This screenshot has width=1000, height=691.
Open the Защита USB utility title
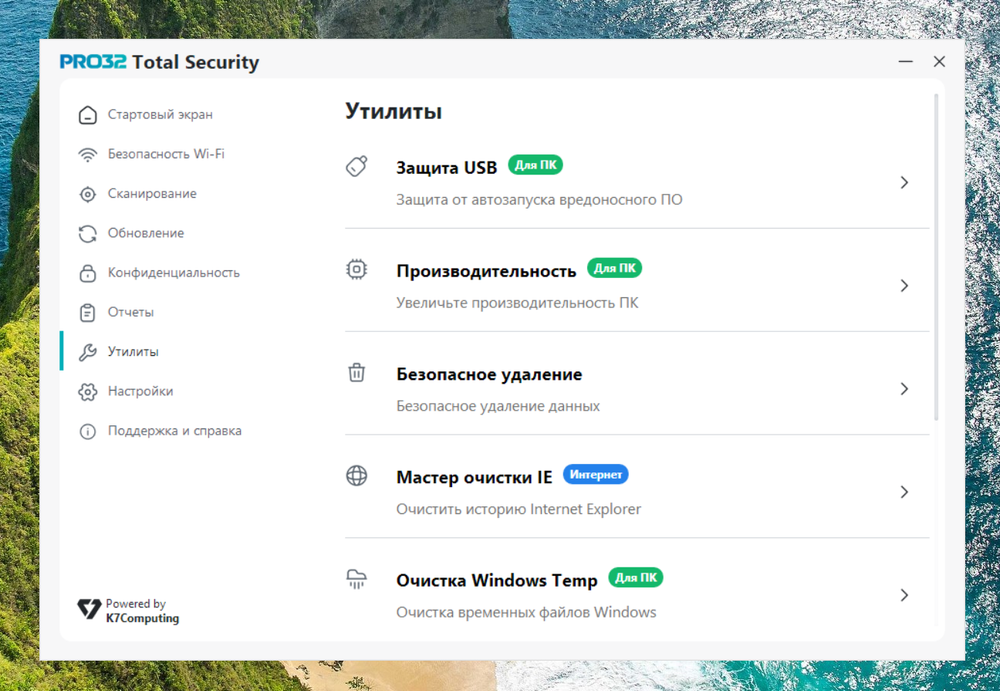[x=446, y=168]
